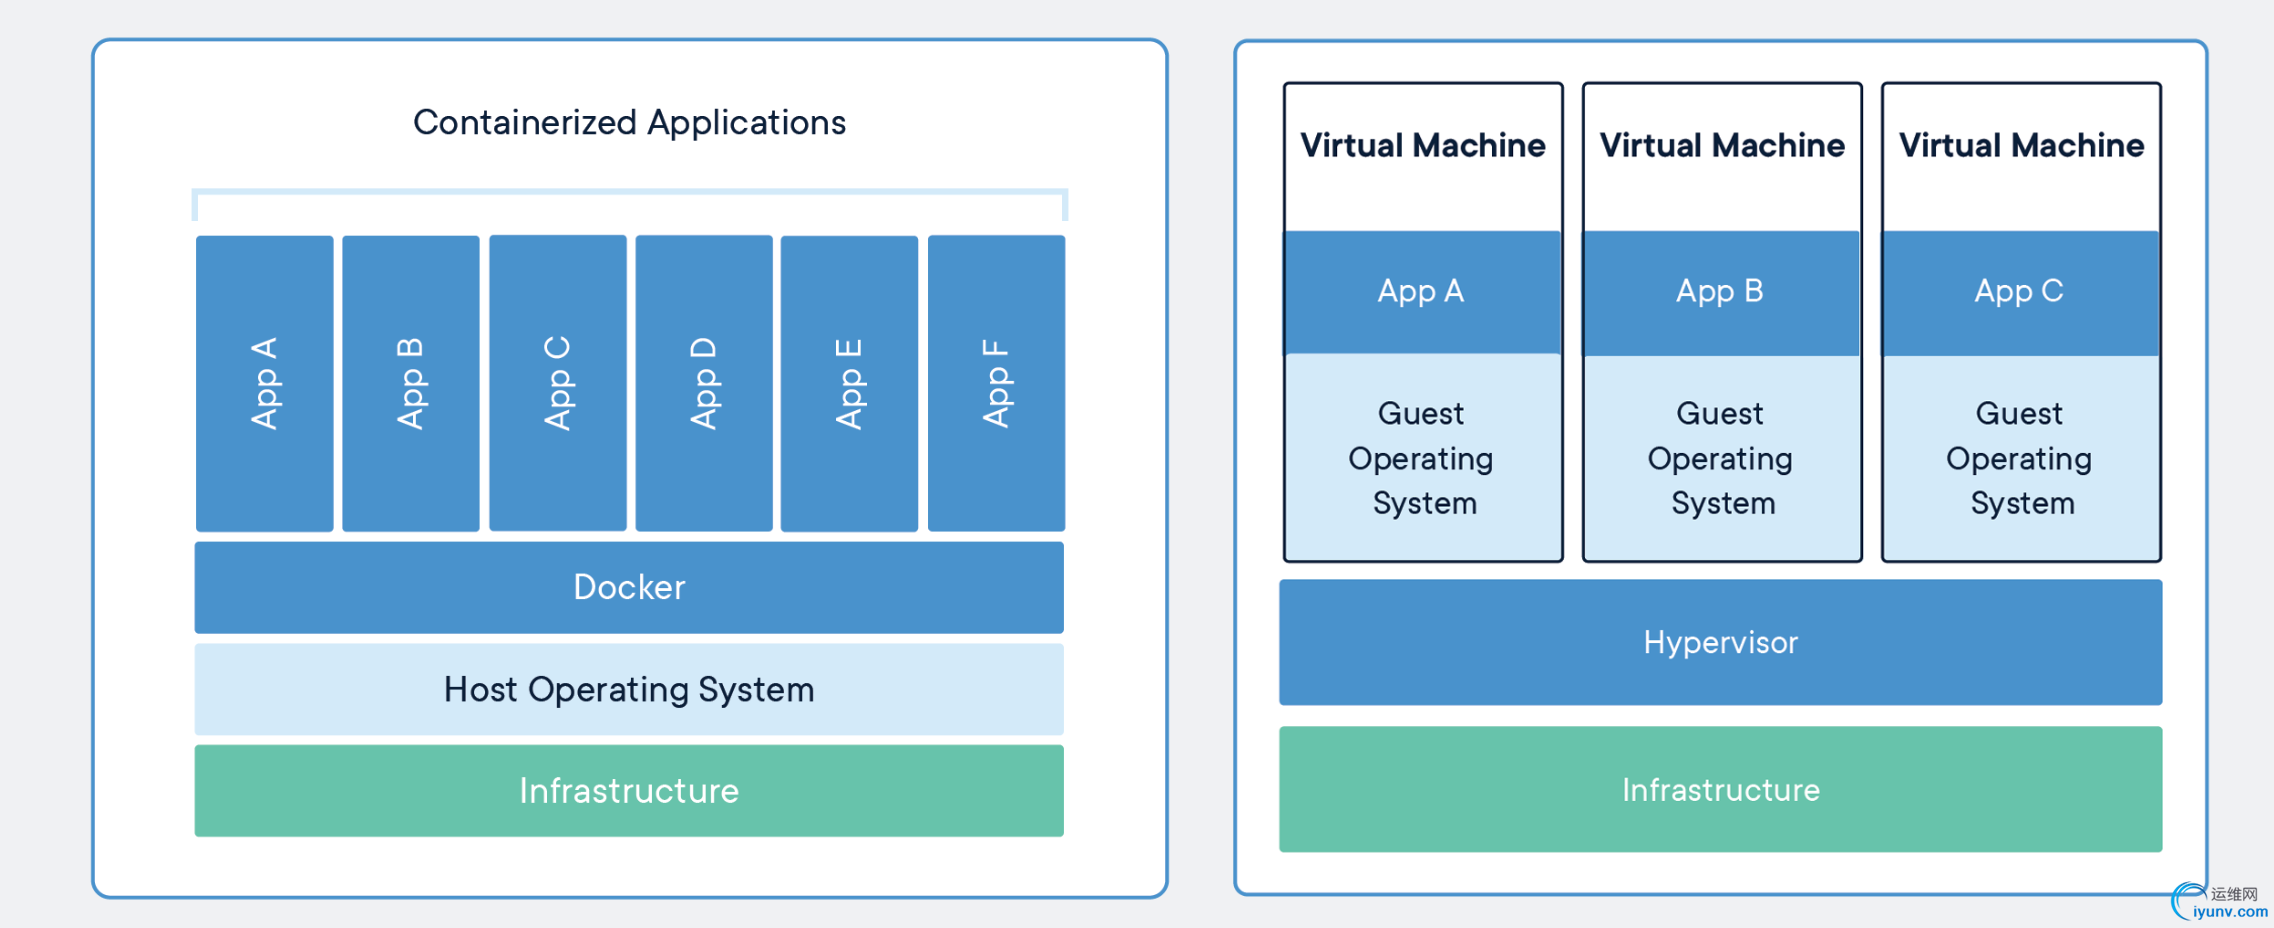Click Guest Operating System under VM App B

pyautogui.click(x=1721, y=457)
